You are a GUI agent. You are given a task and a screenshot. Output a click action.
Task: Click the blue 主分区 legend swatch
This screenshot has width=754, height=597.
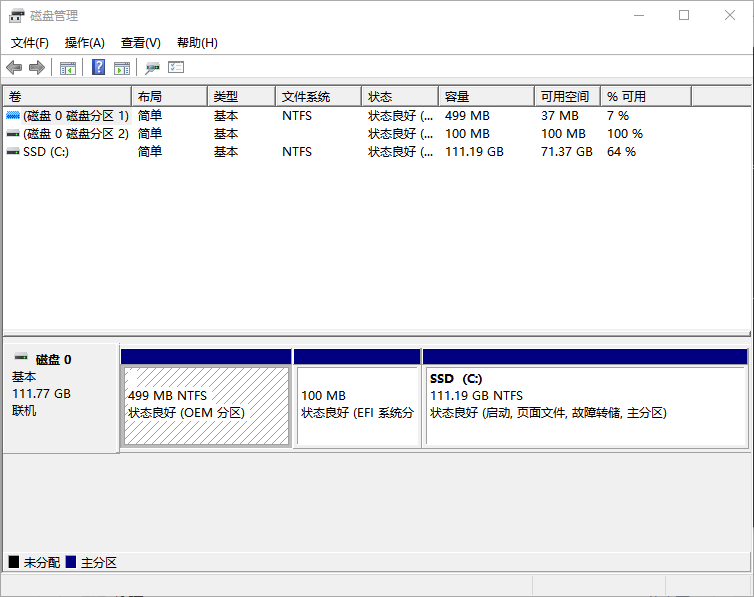click(71, 562)
